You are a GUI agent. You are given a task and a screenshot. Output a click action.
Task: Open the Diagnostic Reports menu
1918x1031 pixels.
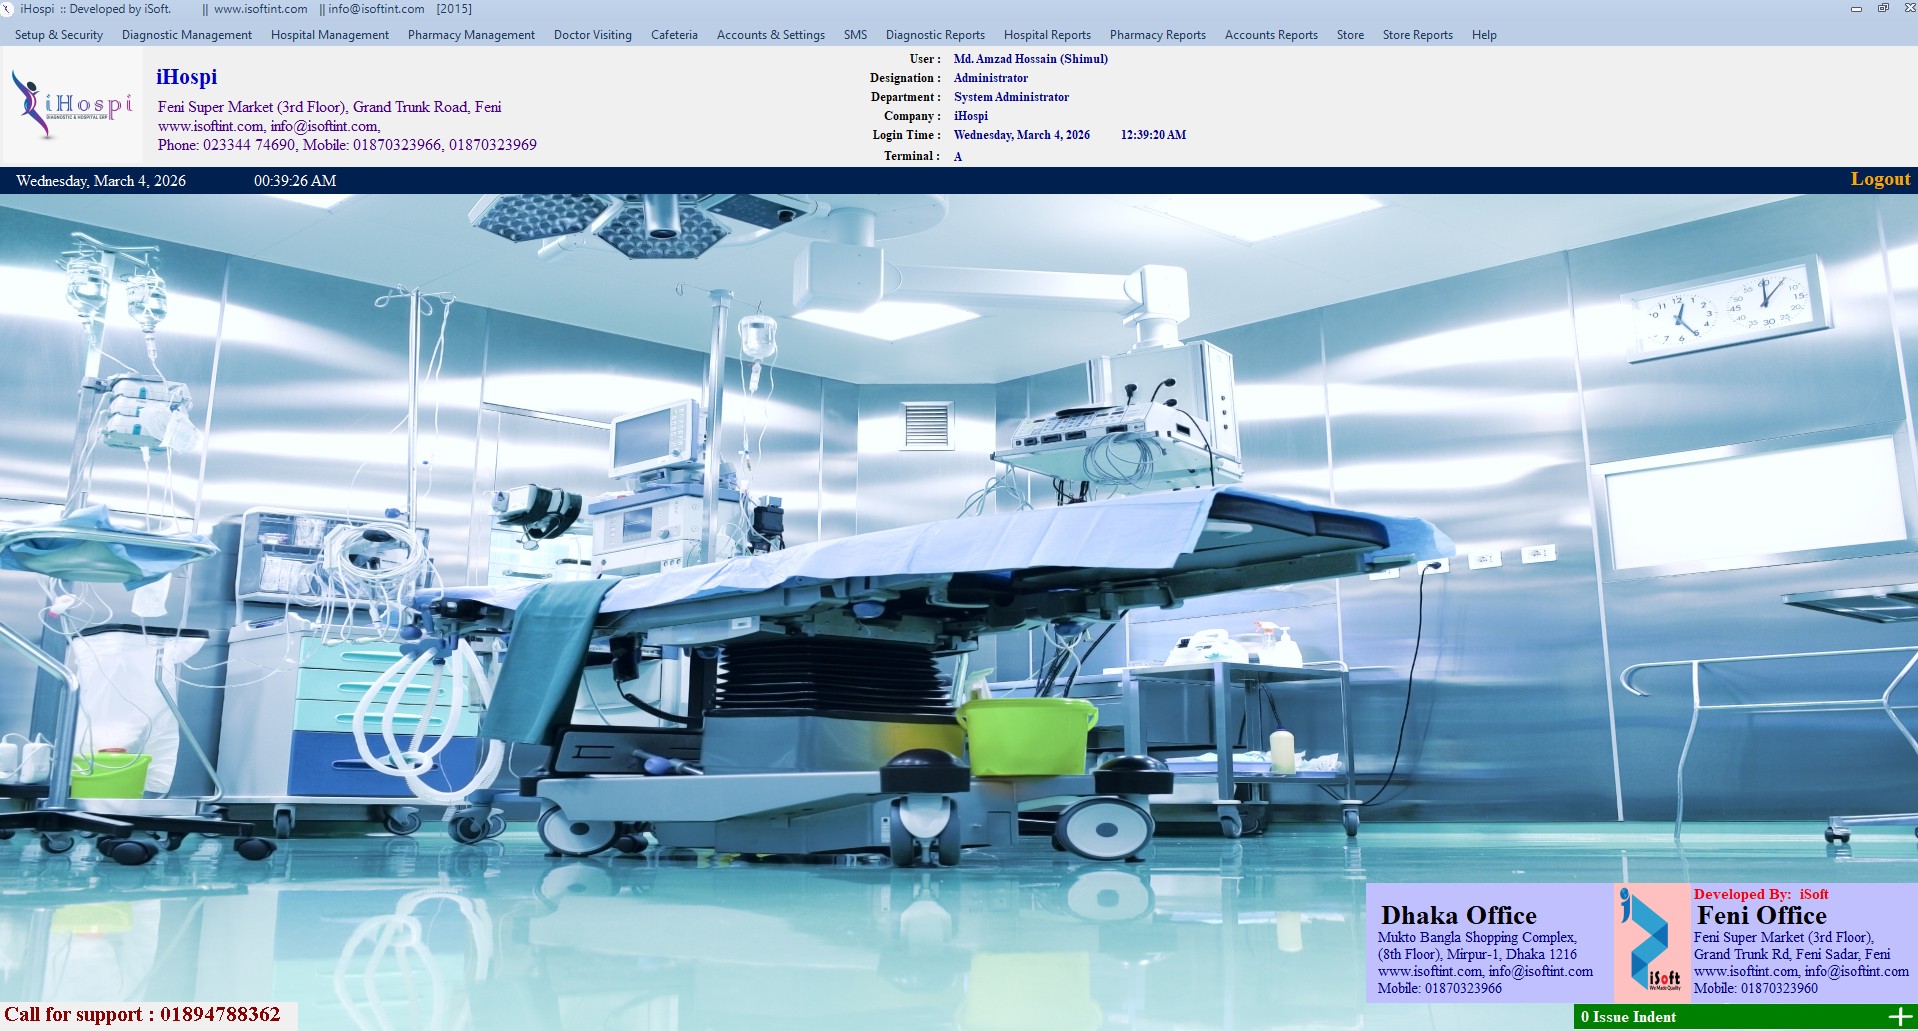(935, 35)
